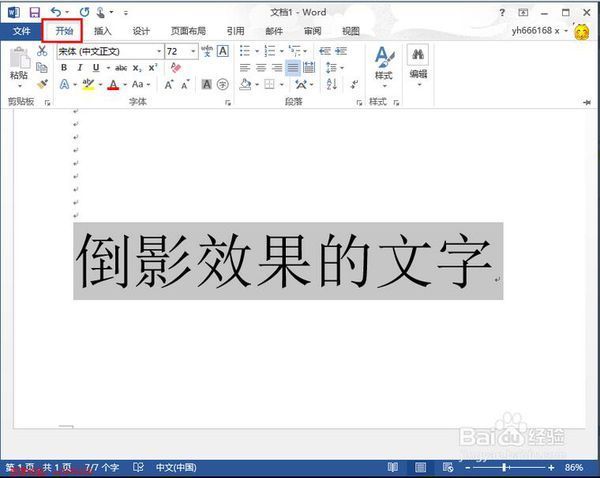
Task: Open Word Help question mark
Action: pyautogui.click(x=502, y=13)
